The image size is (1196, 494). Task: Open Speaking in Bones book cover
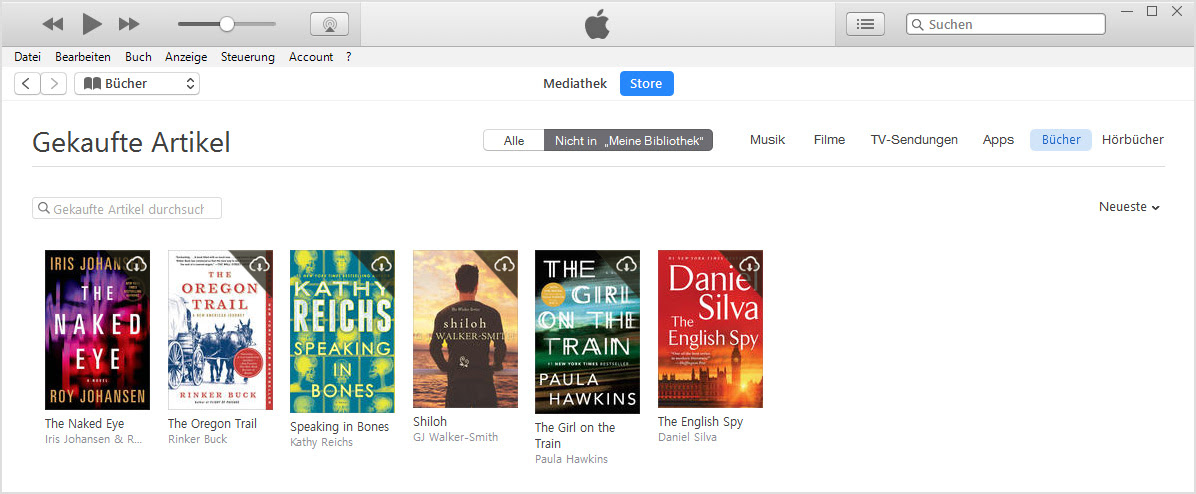click(x=342, y=332)
